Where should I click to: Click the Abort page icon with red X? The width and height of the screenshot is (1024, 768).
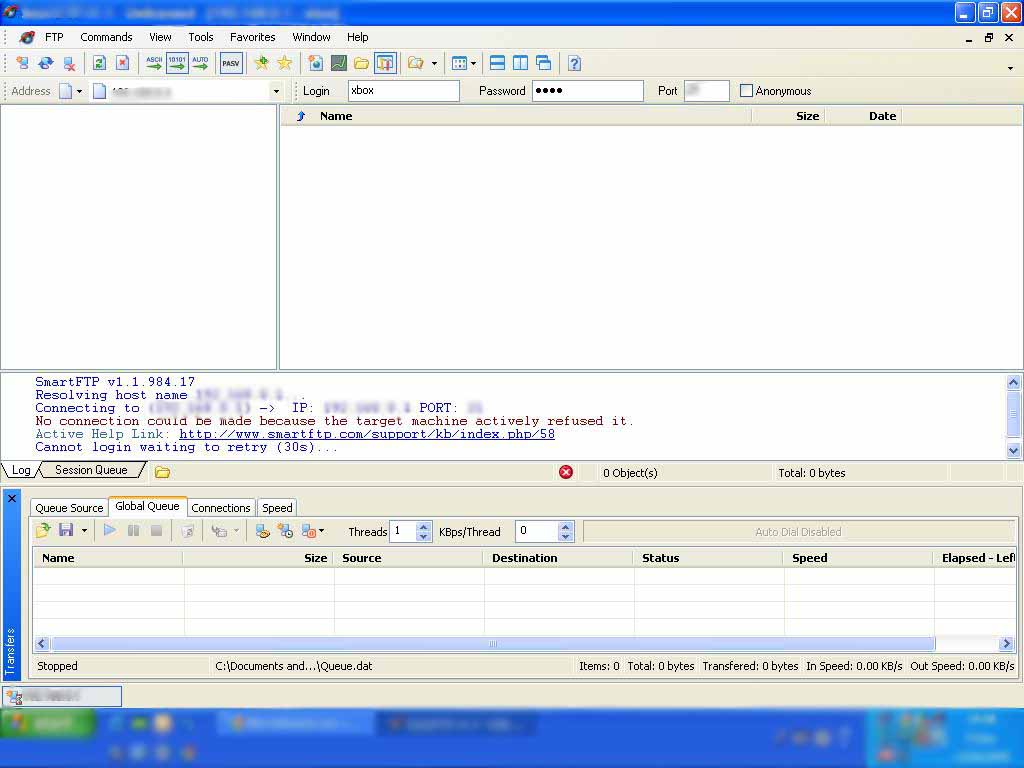click(122, 63)
